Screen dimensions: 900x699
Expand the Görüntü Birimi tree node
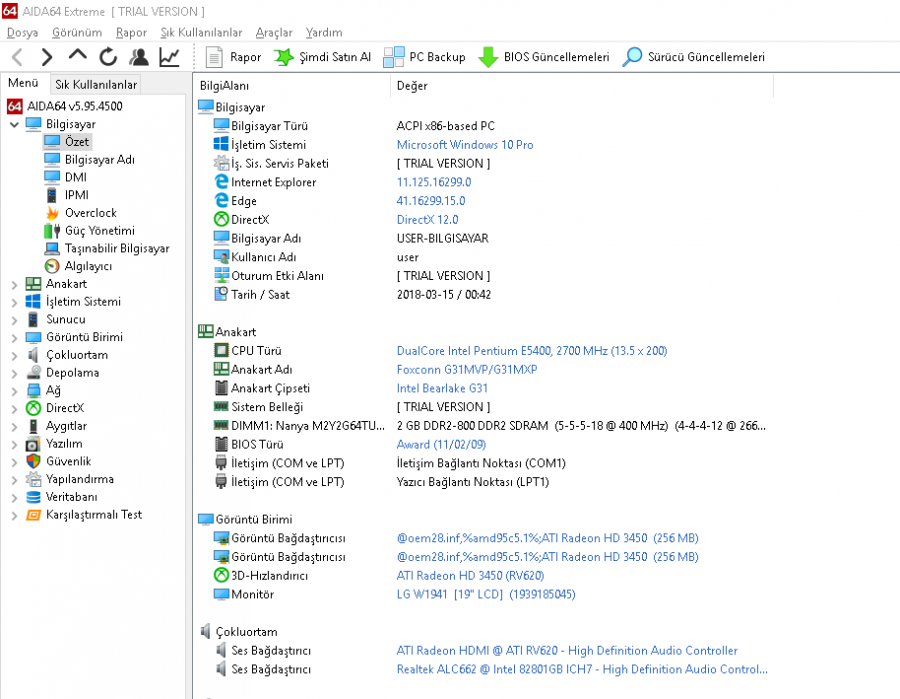[14, 337]
